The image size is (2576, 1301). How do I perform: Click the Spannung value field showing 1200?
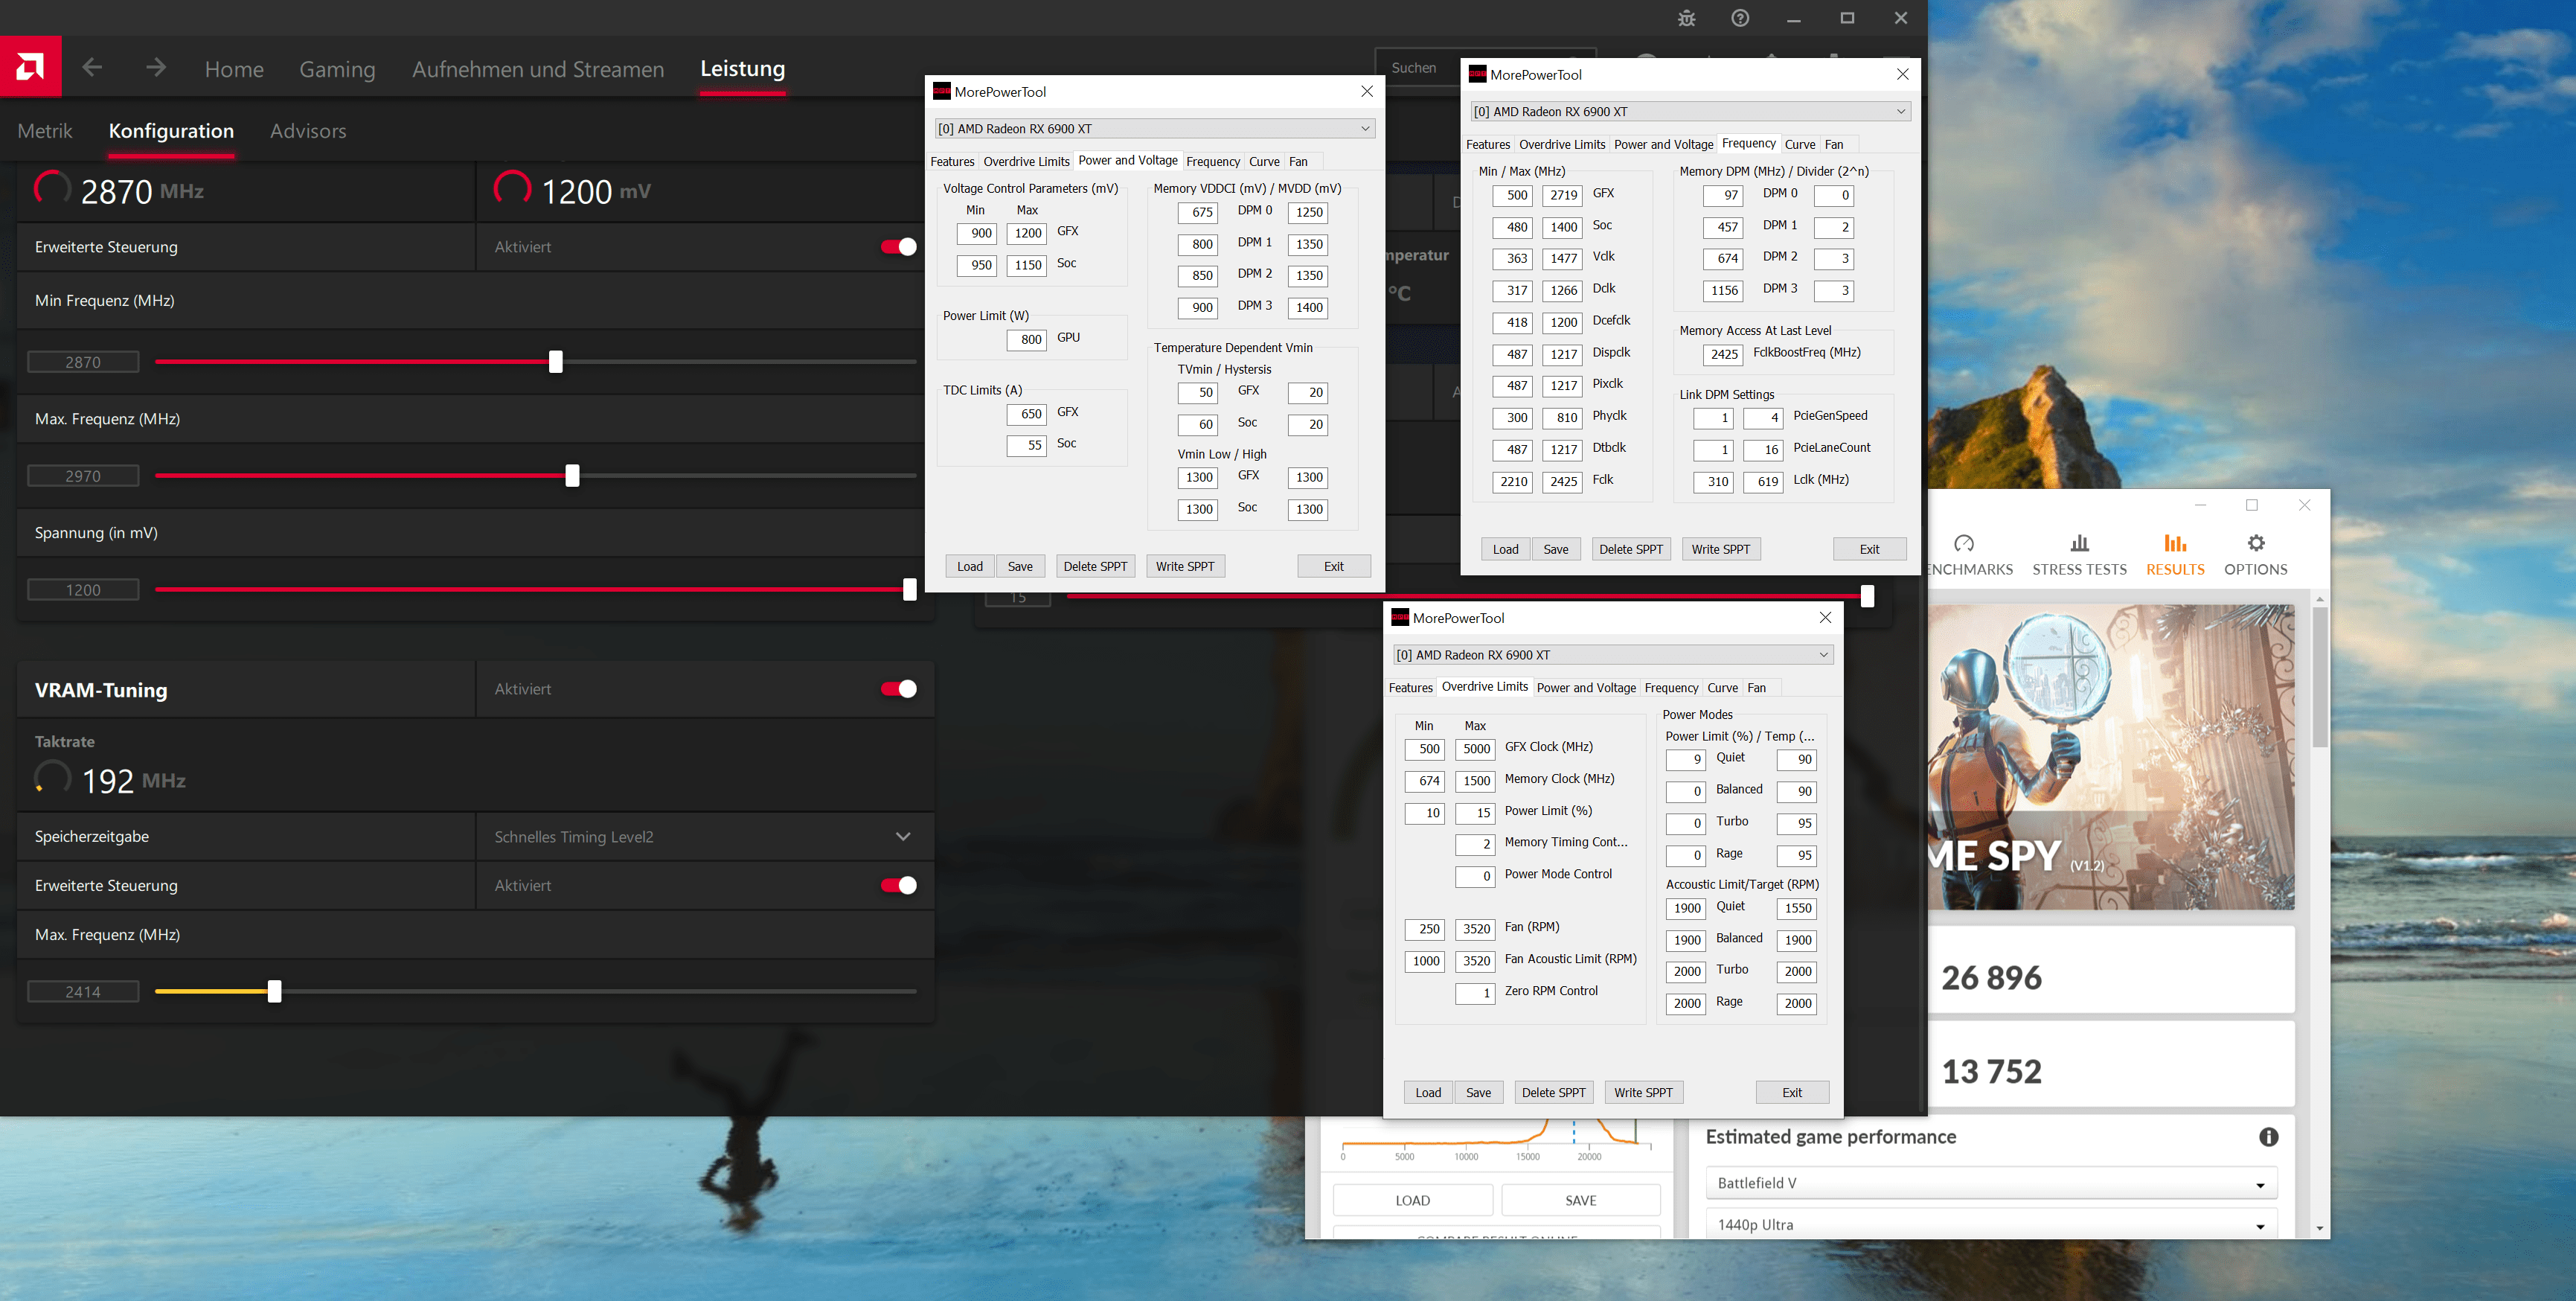(83, 590)
